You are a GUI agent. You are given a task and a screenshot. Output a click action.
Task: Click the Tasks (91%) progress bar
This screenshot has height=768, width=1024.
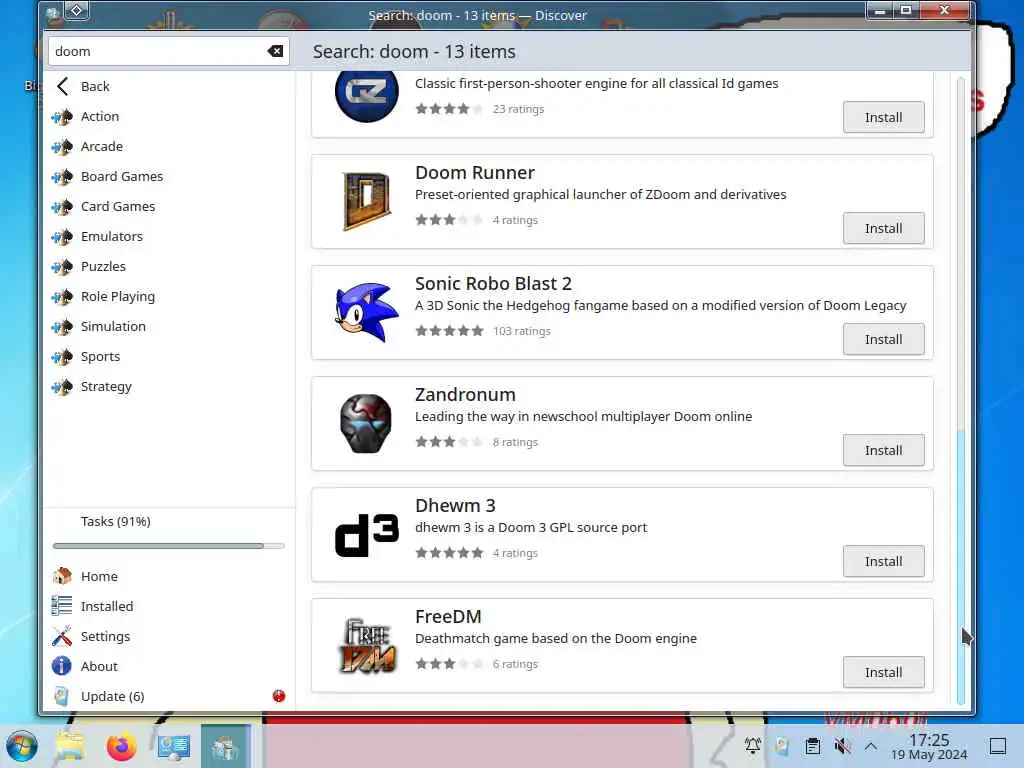point(168,546)
